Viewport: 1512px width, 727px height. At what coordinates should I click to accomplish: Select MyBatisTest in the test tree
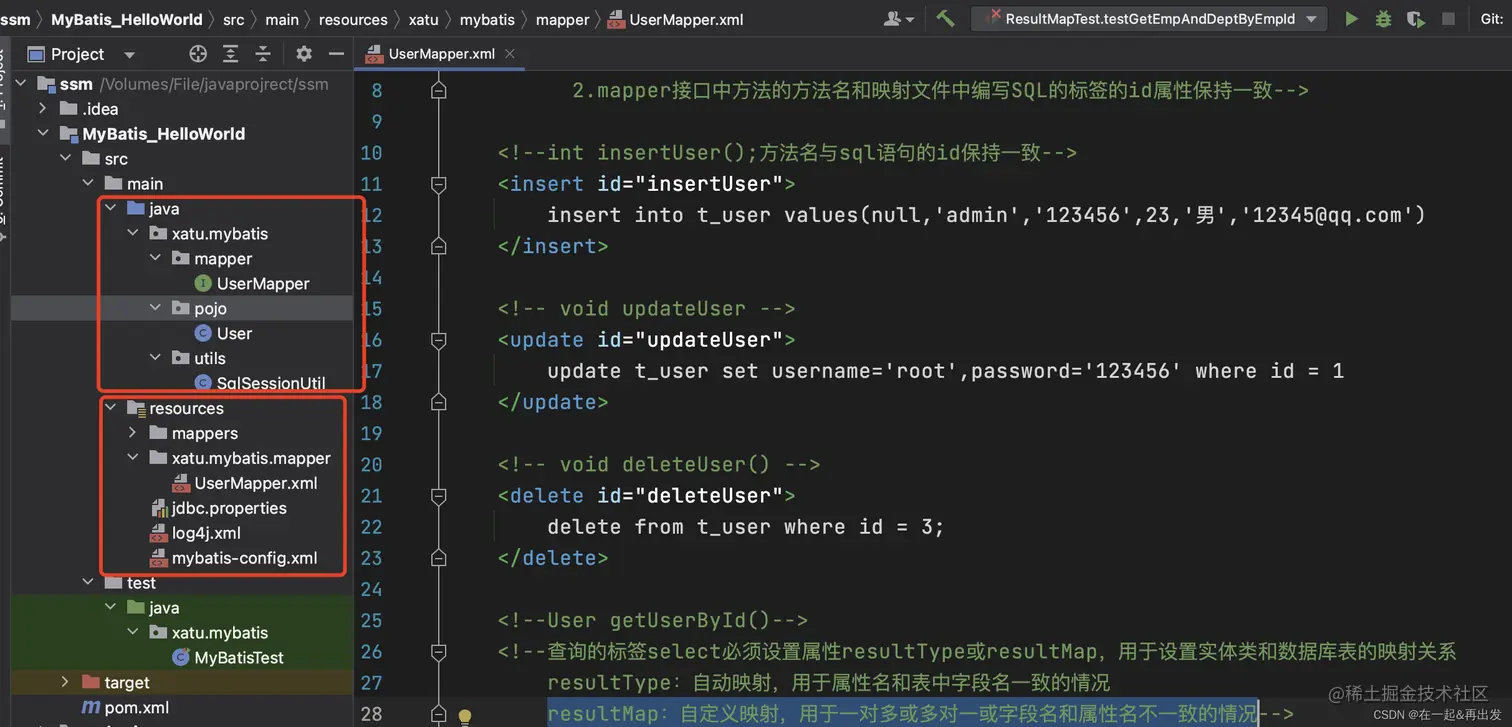239,658
